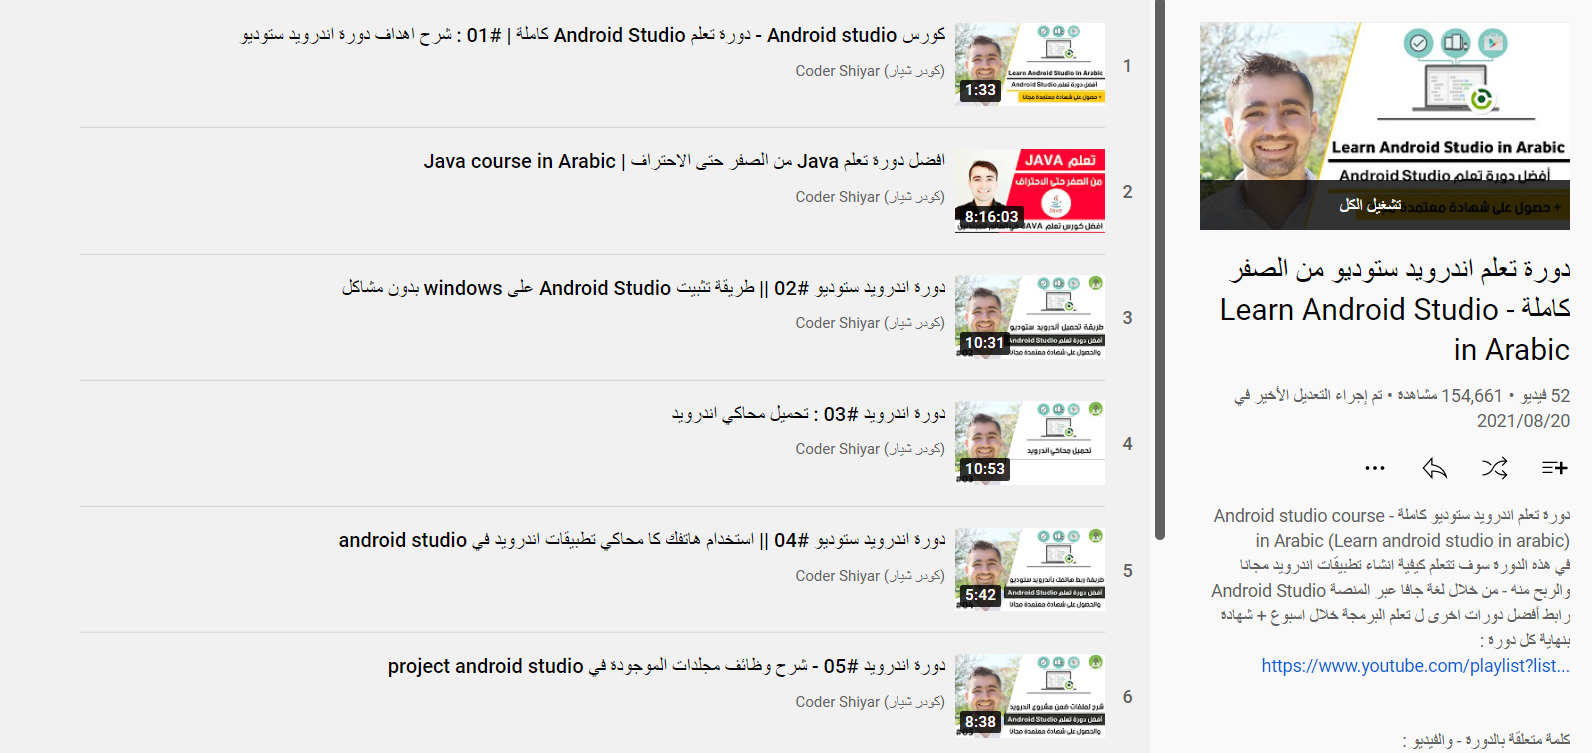The height and width of the screenshot is (753, 1592).
Task: Open video 1 thumbnail with 1:33 duration
Action: pyautogui.click(x=1030, y=64)
